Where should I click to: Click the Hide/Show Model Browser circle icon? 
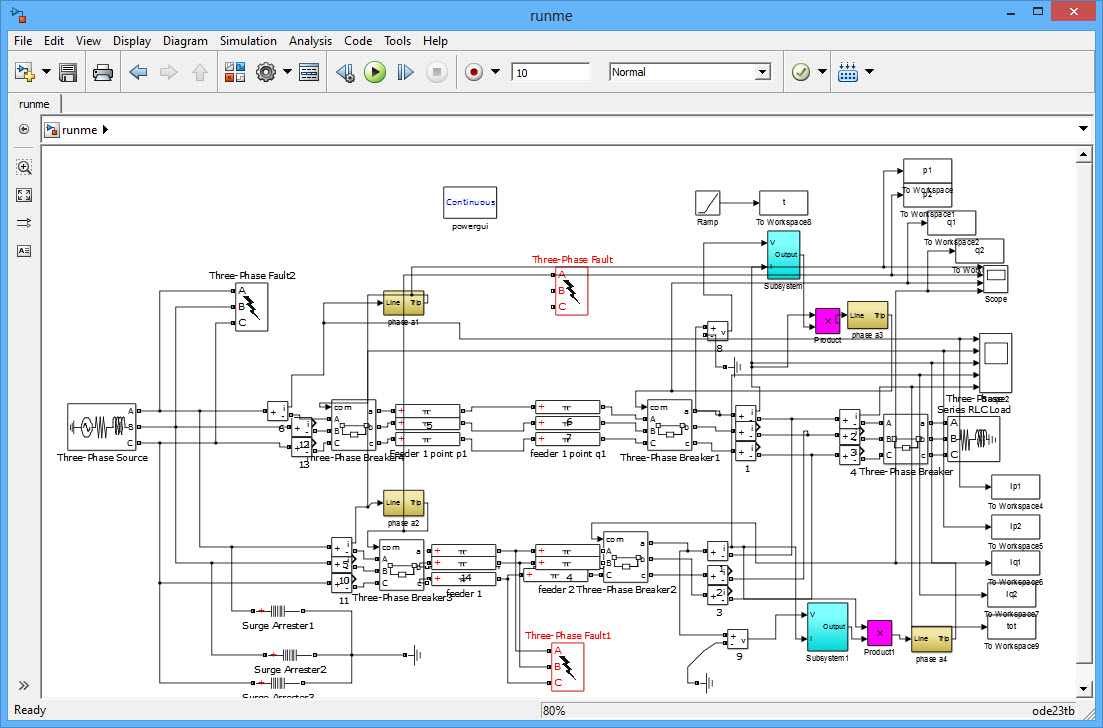[x=24, y=129]
